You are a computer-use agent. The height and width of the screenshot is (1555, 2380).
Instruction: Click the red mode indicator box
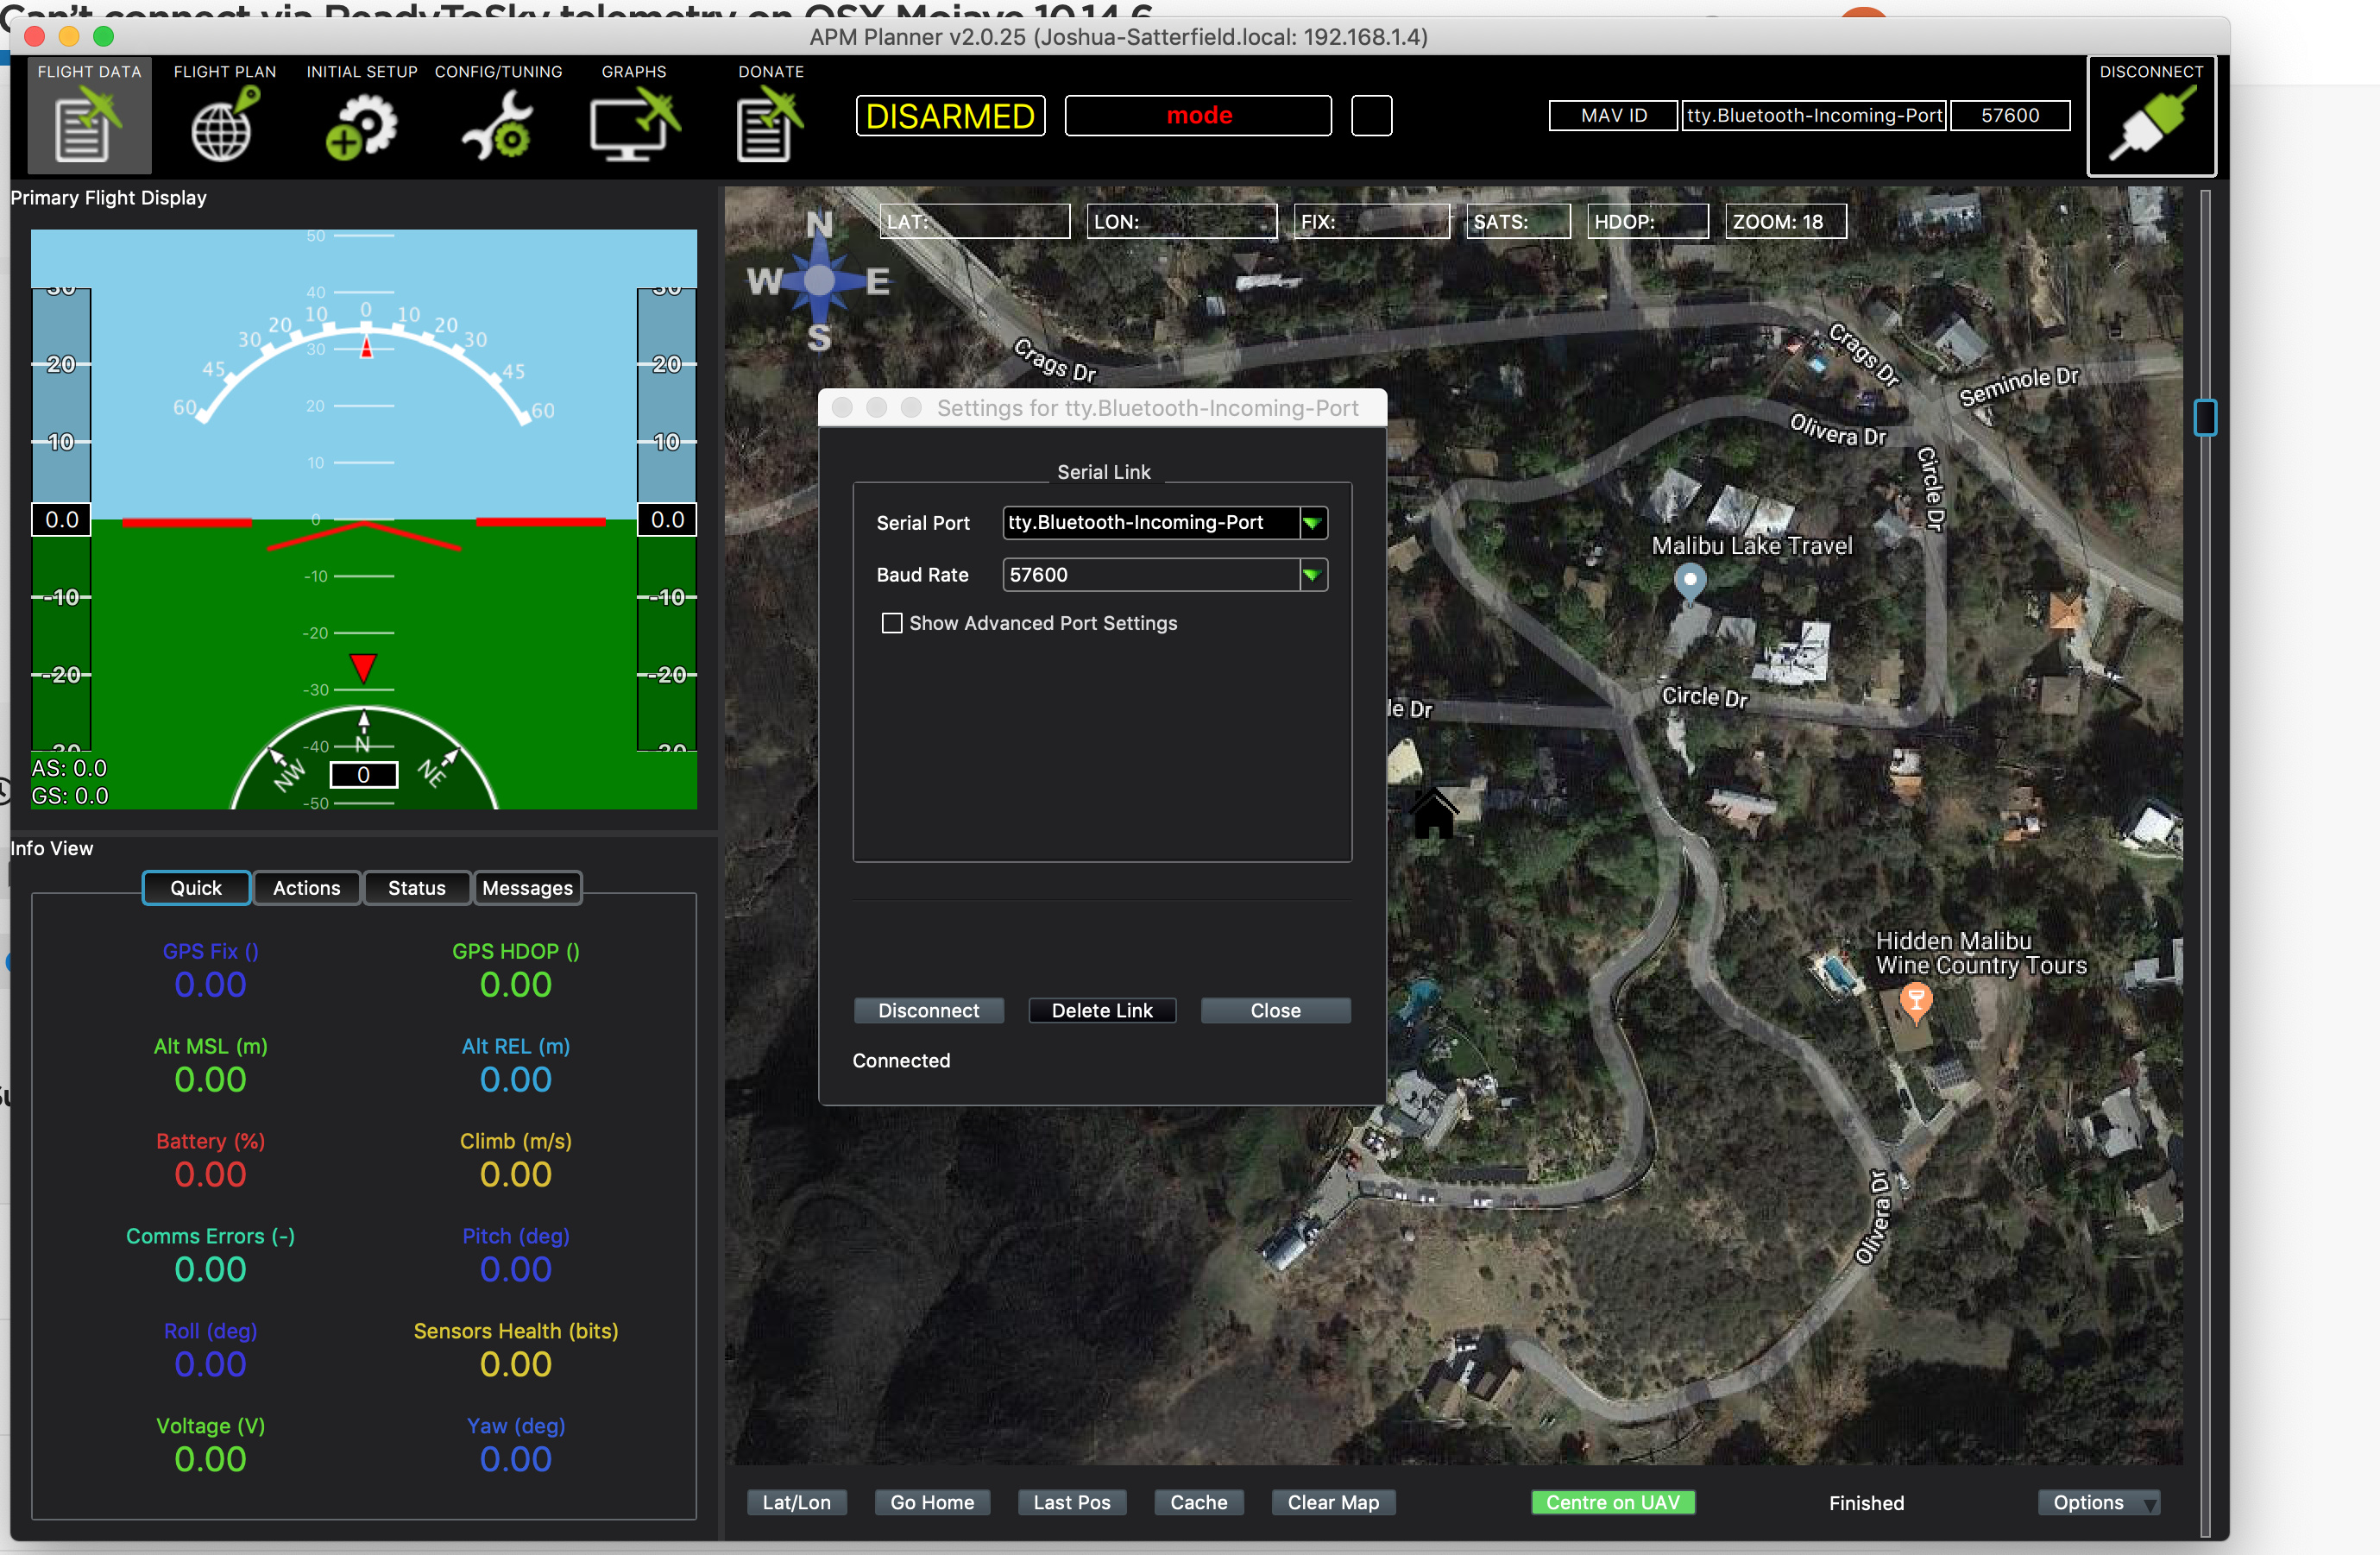click(1198, 116)
